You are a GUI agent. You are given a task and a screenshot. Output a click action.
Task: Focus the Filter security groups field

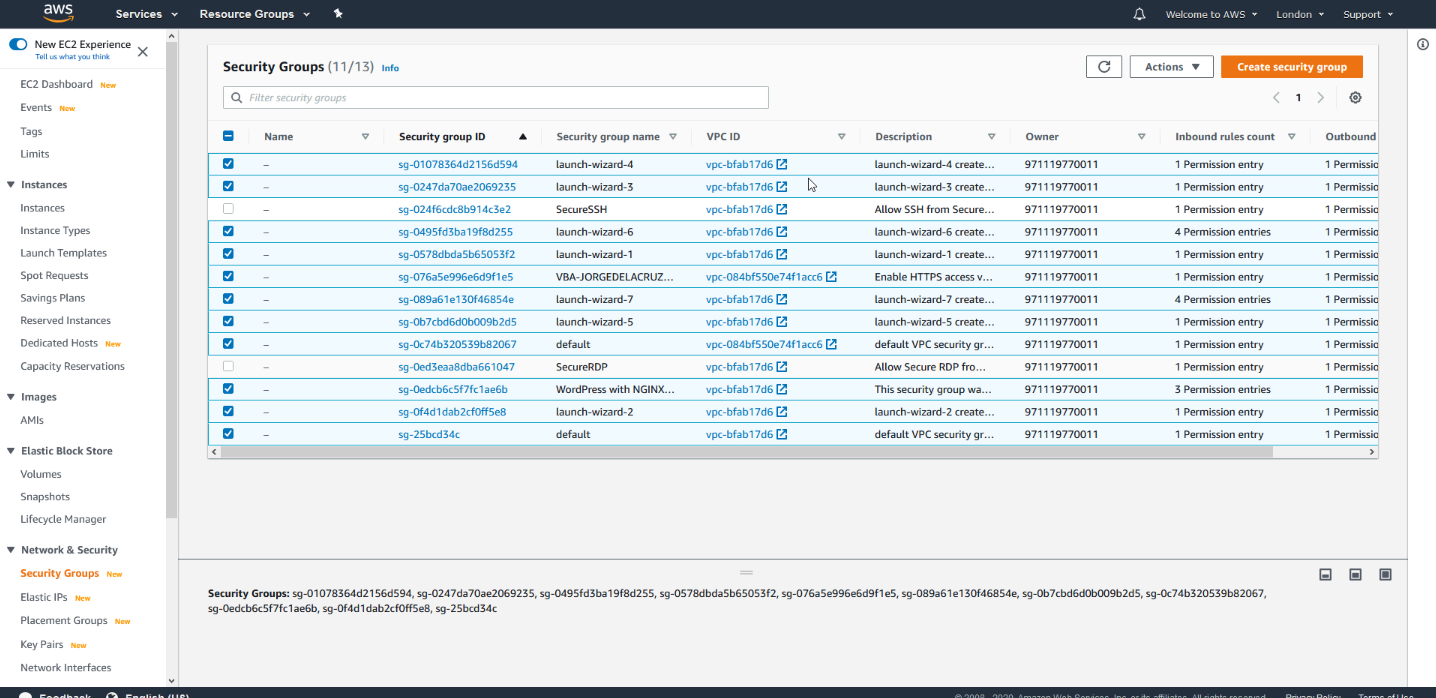pos(496,98)
